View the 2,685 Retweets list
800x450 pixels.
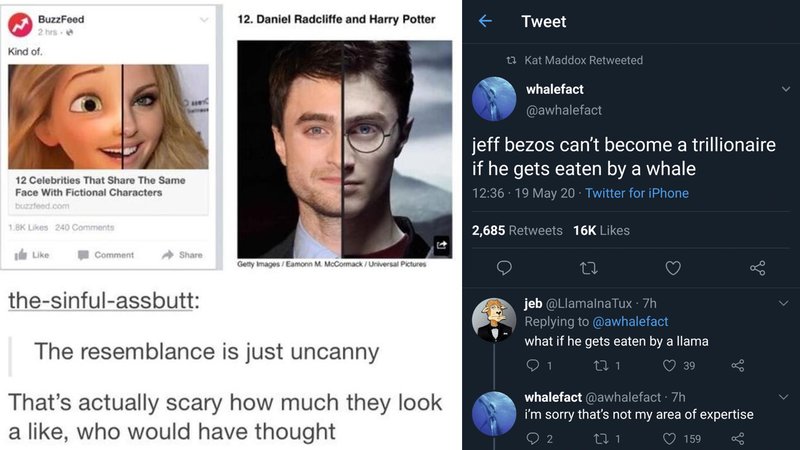pos(517,230)
